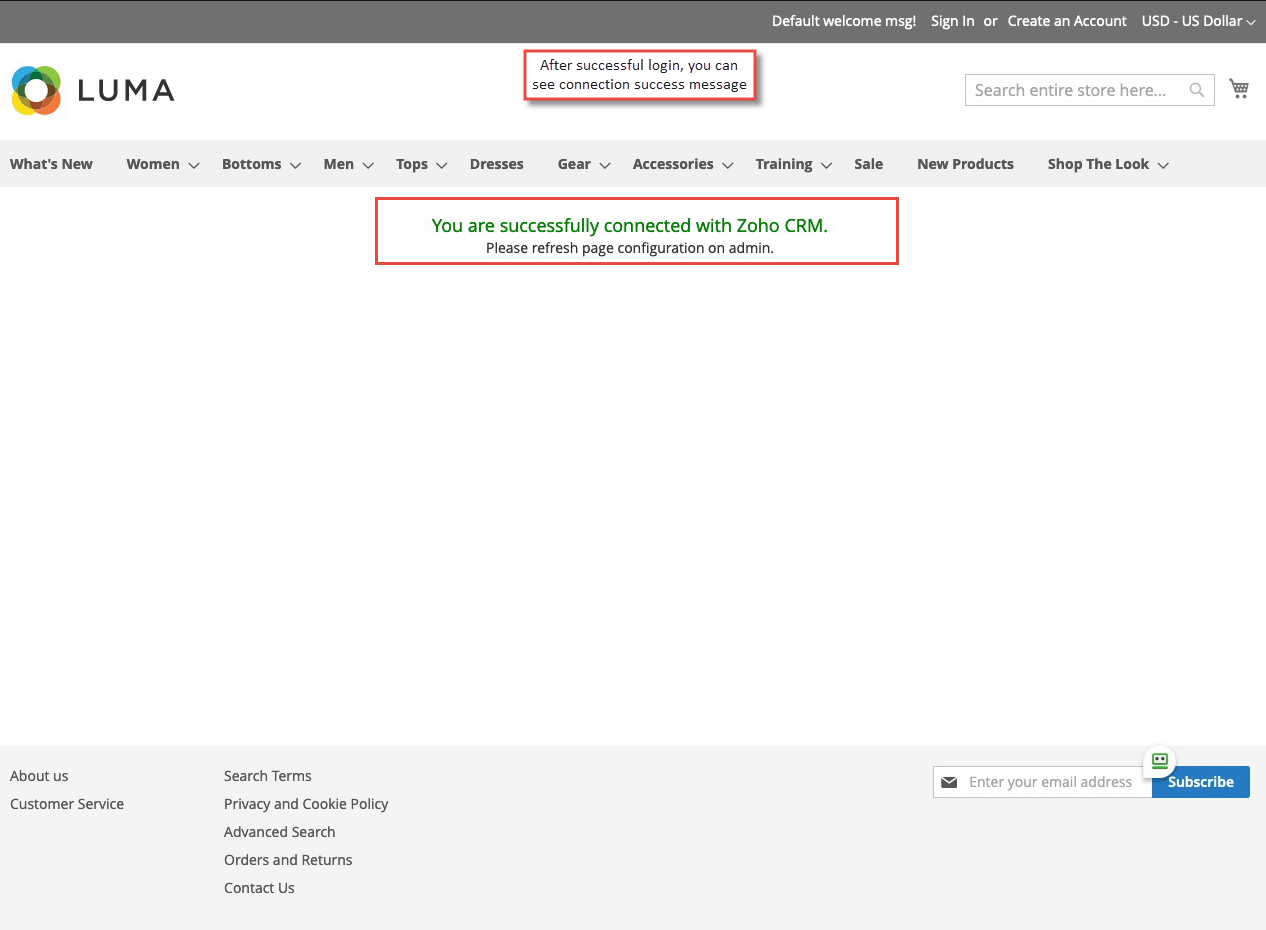This screenshot has width=1266, height=930.
Task: Click the 'Default welcome msg!' text
Action: tap(844, 21)
